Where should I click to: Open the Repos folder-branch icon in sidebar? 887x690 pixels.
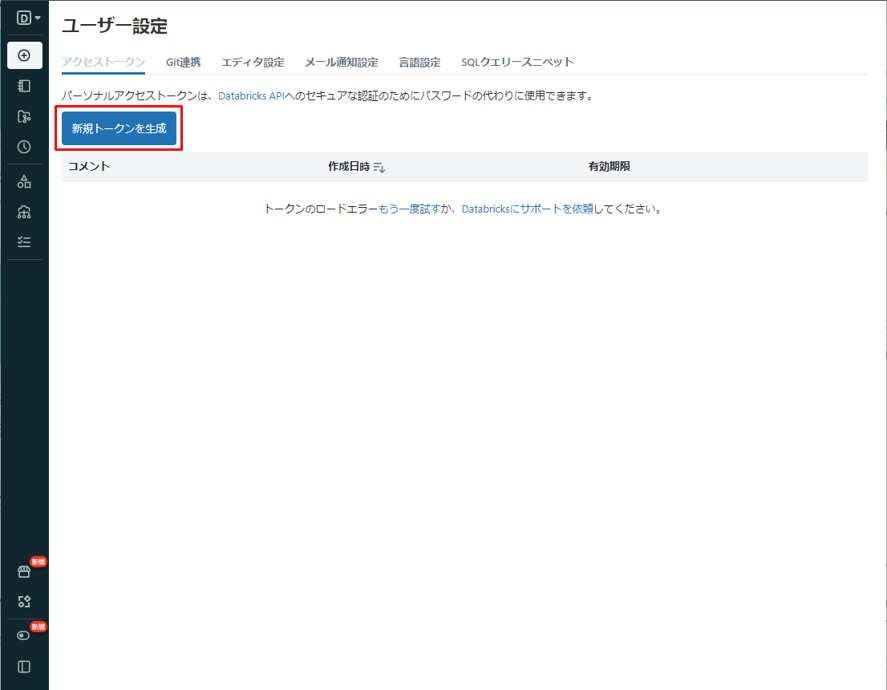click(x=24, y=117)
